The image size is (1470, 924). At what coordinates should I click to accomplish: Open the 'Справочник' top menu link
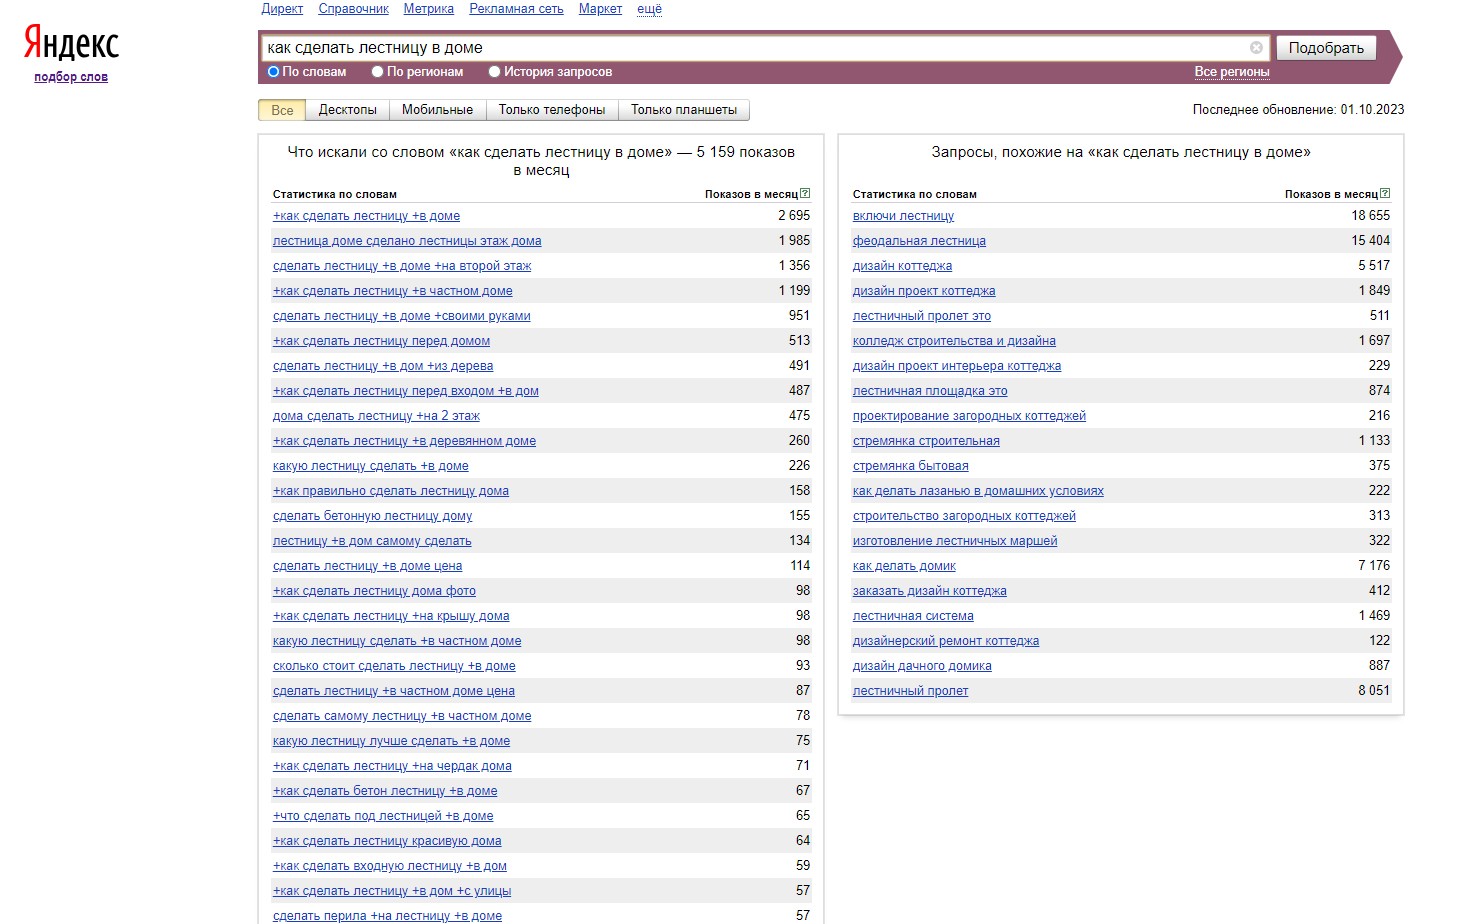(x=354, y=9)
